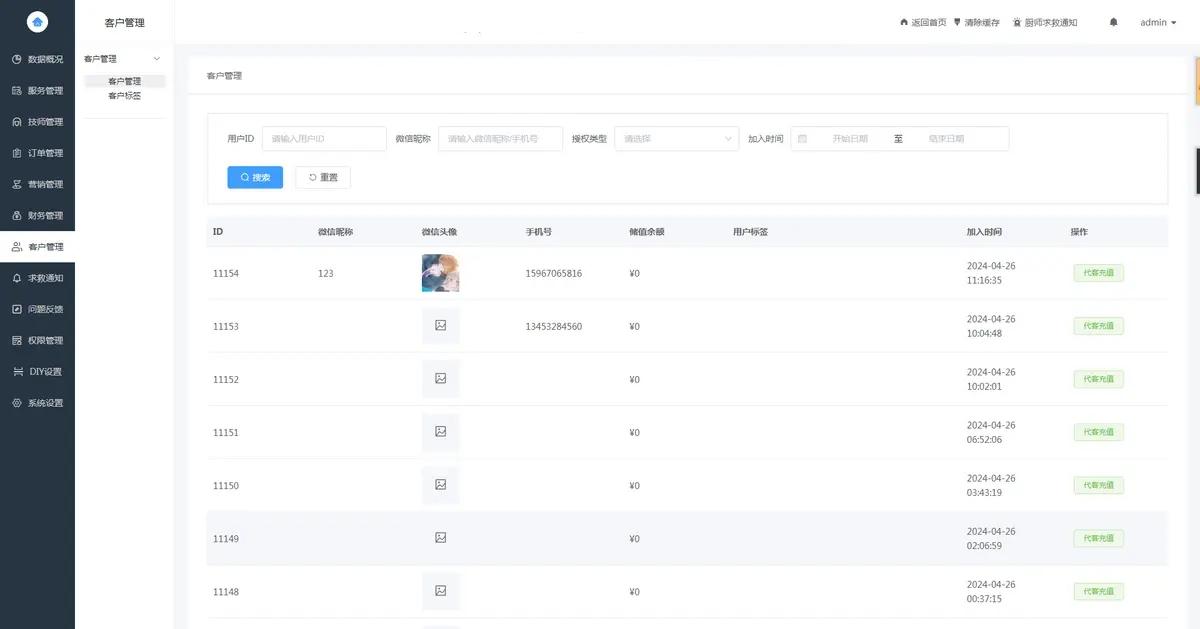Select 客户标签 submenu item
The height and width of the screenshot is (629, 1200).
click(124, 96)
